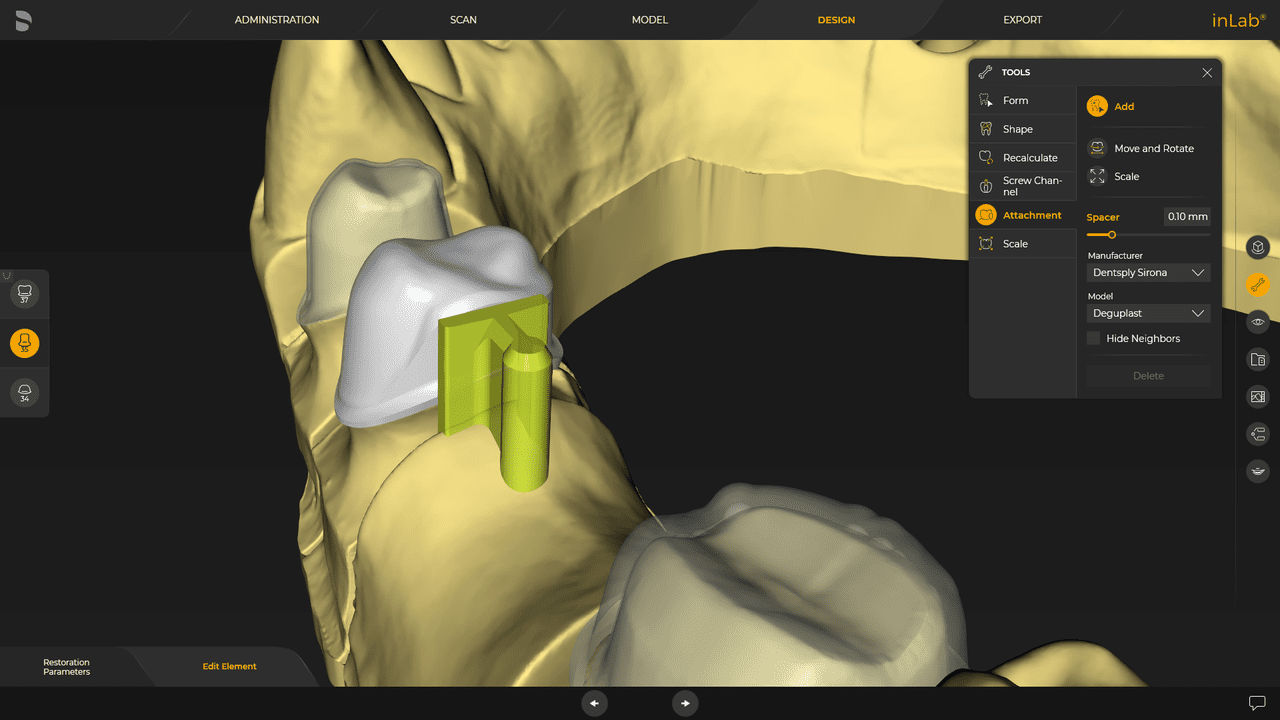Select the wrench Tools icon in sidebar
This screenshot has width=1280, height=720.
click(x=1257, y=284)
